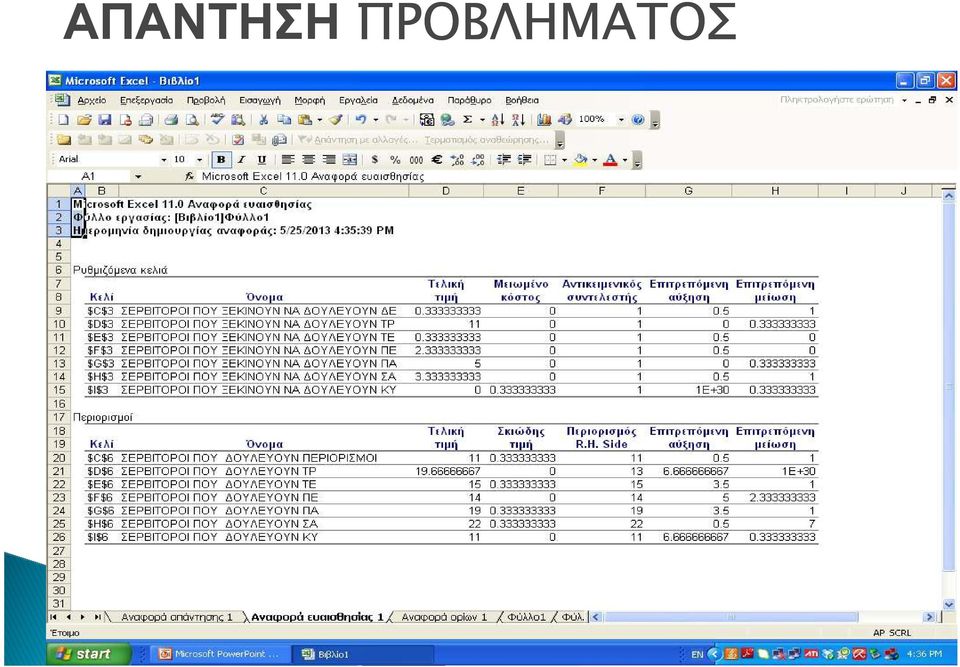Image resolution: width=960 pixels, height=667 pixels.
Task: Increase decimal places icon
Action: click(457, 159)
